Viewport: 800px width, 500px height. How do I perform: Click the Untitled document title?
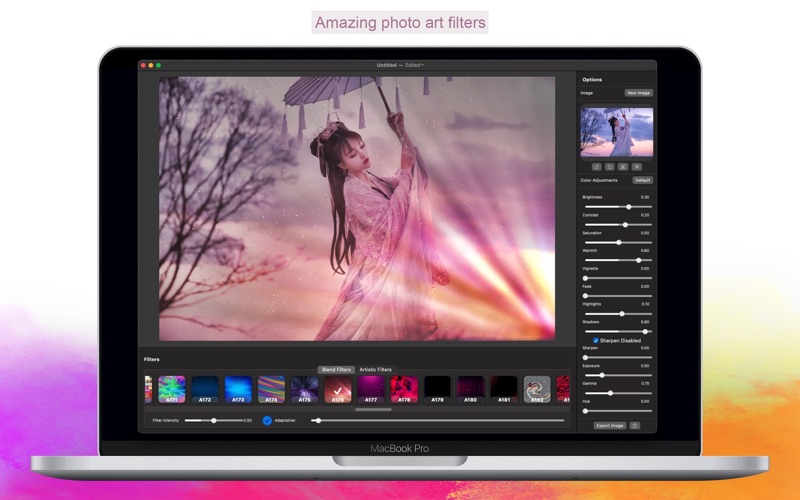(386, 65)
